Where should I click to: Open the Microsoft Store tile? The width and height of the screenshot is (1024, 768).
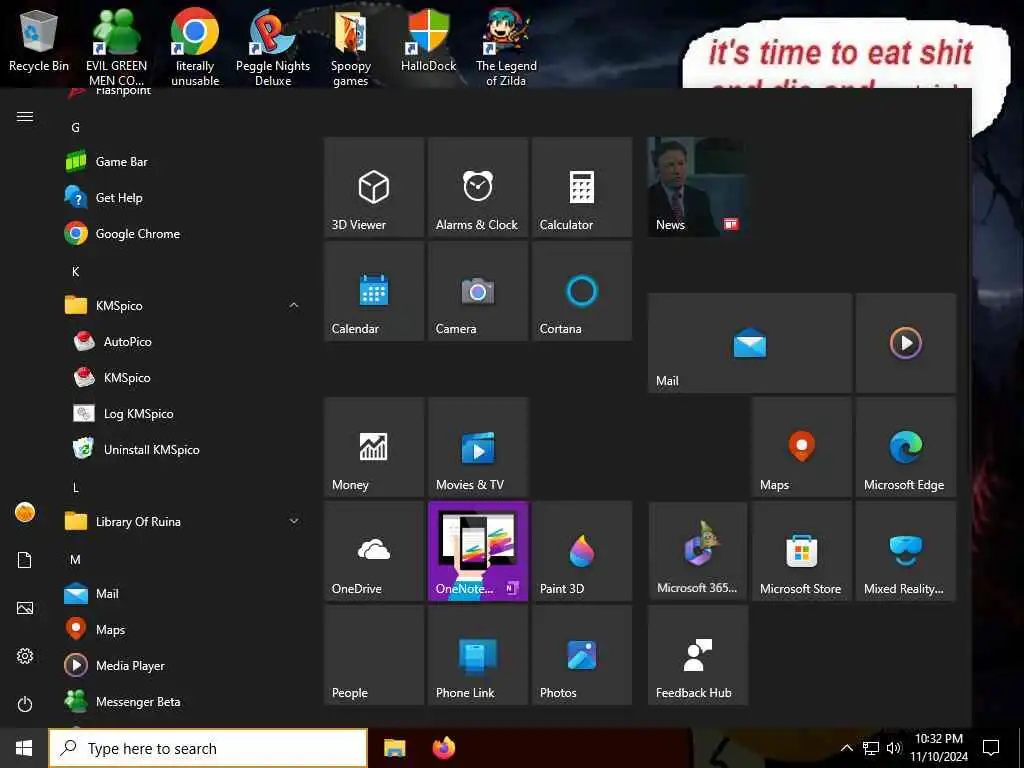click(x=801, y=551)
